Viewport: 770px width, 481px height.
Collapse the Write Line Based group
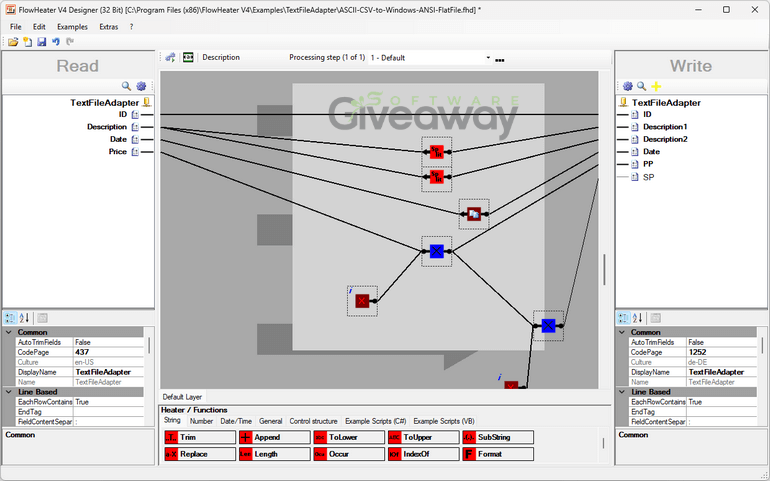point(622,392)
